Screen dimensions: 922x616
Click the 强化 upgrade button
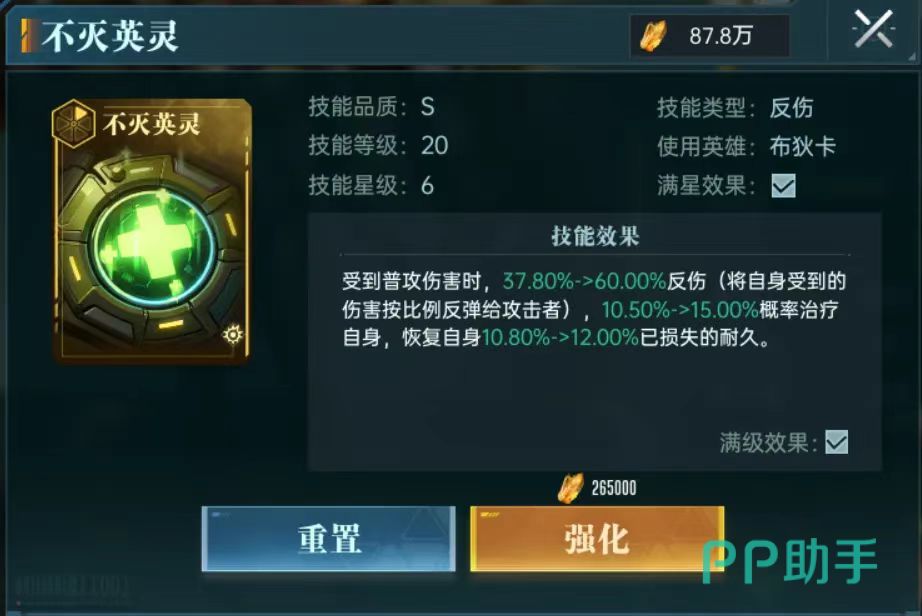tap(597, 538)
